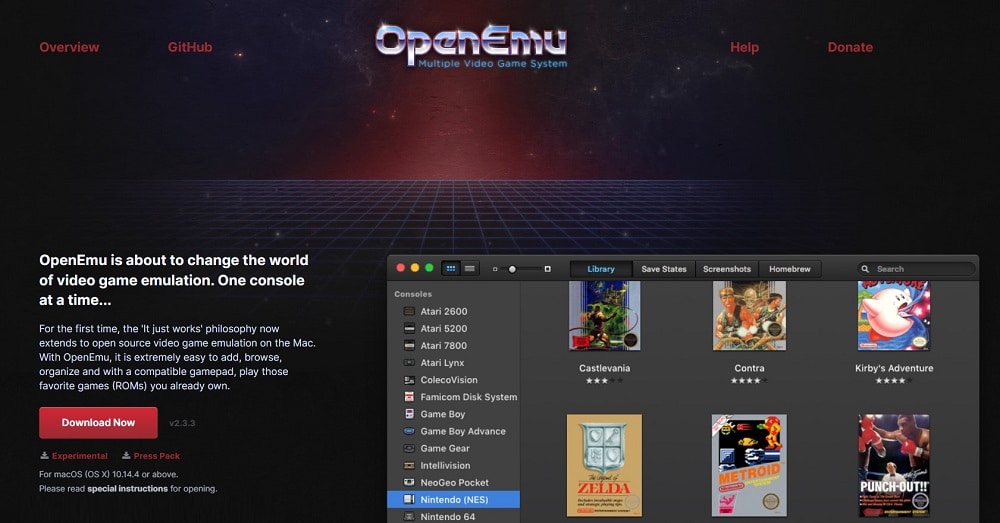Screen dimensions: 1000x523
Task: Switch to grid view in OpenEmu toolbar
Action: pos(451,269)
